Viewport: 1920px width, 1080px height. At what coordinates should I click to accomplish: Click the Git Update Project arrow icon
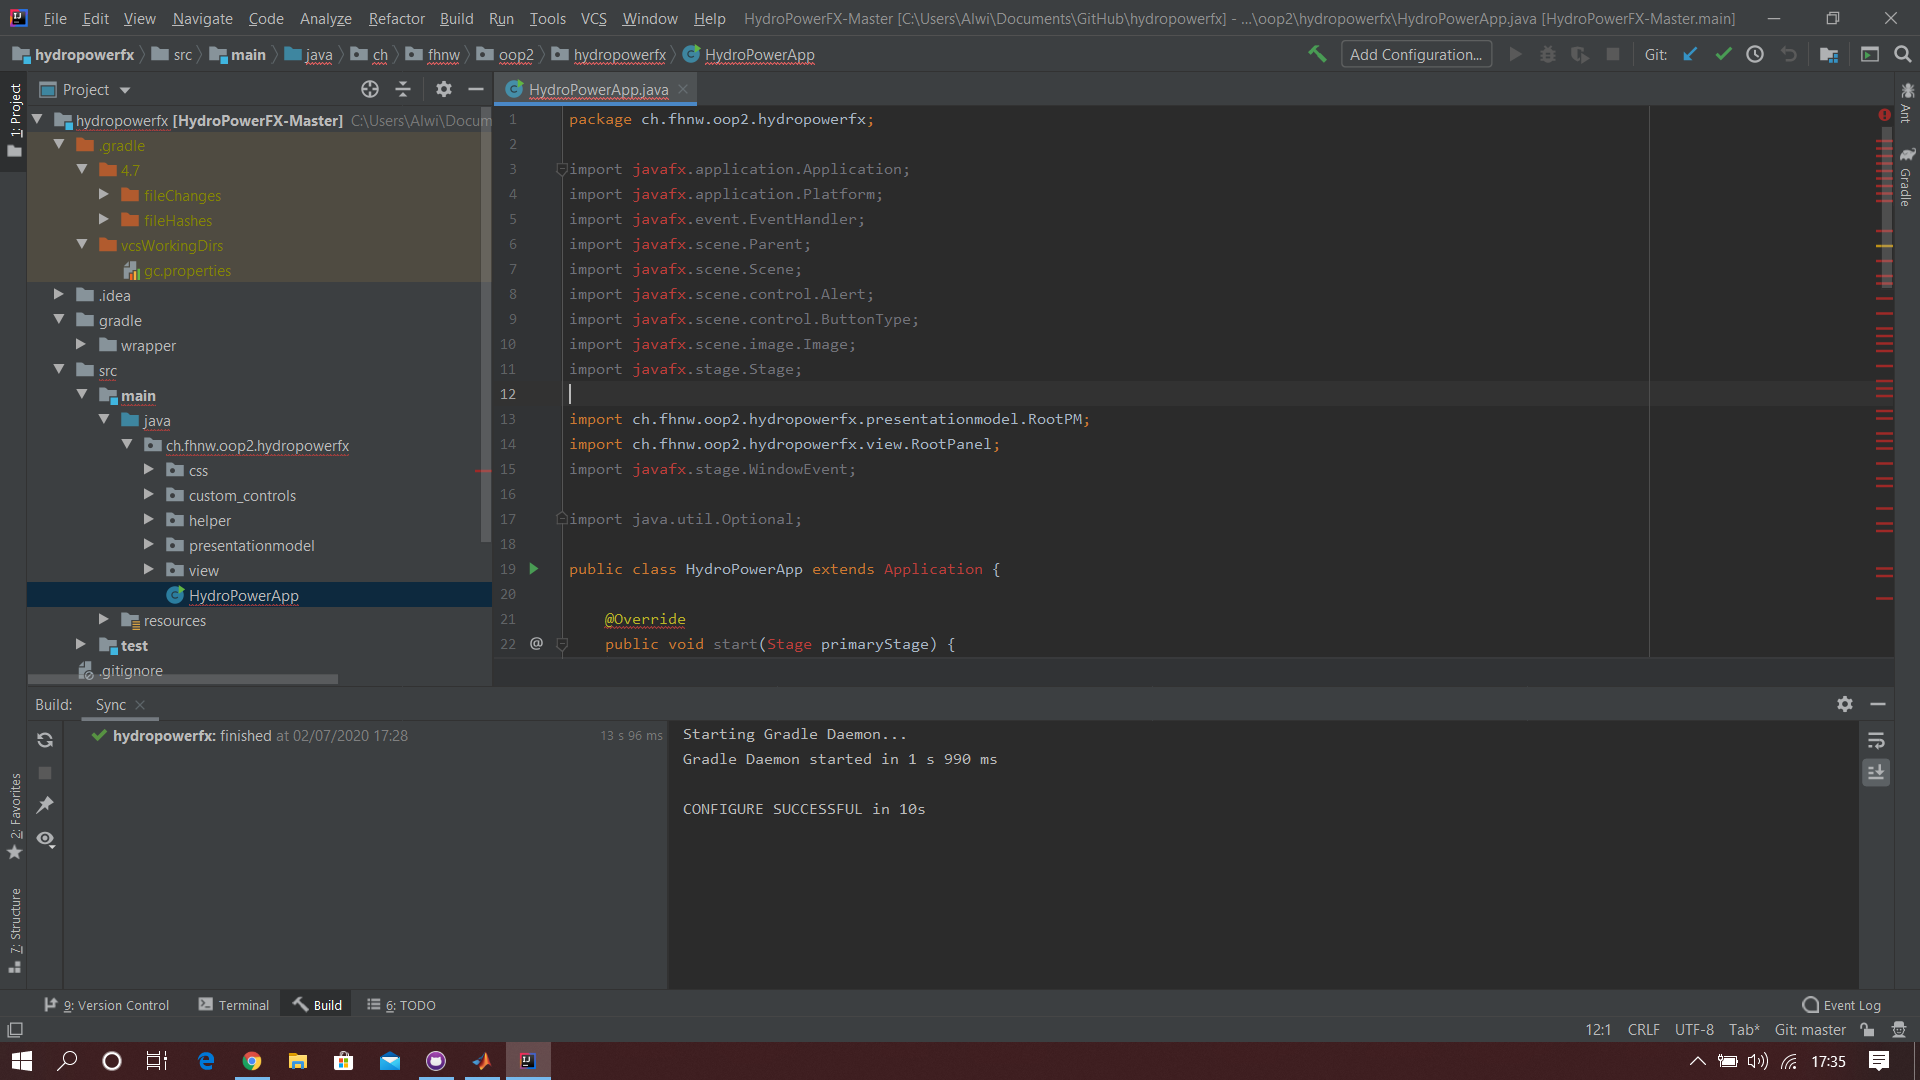click(1690, 54)
